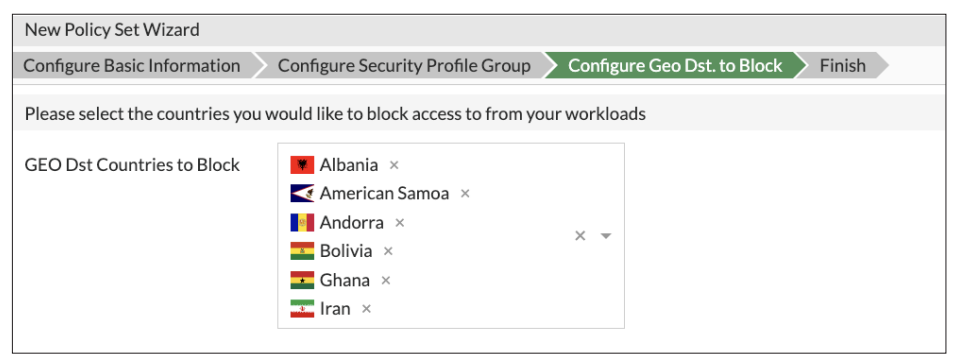958x364 pixels.
Task: Remove Albania from blocked countries
Action: pyautogui.click(x=394, y=165)
